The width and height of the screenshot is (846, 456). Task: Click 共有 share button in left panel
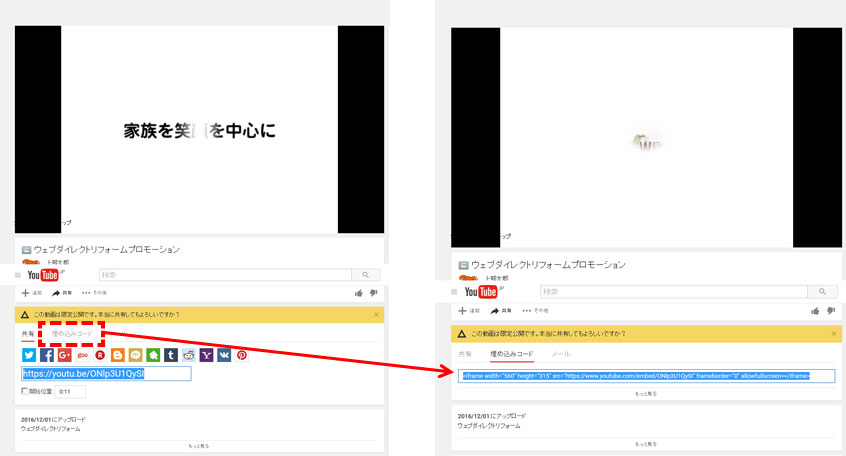click(62, 293)
